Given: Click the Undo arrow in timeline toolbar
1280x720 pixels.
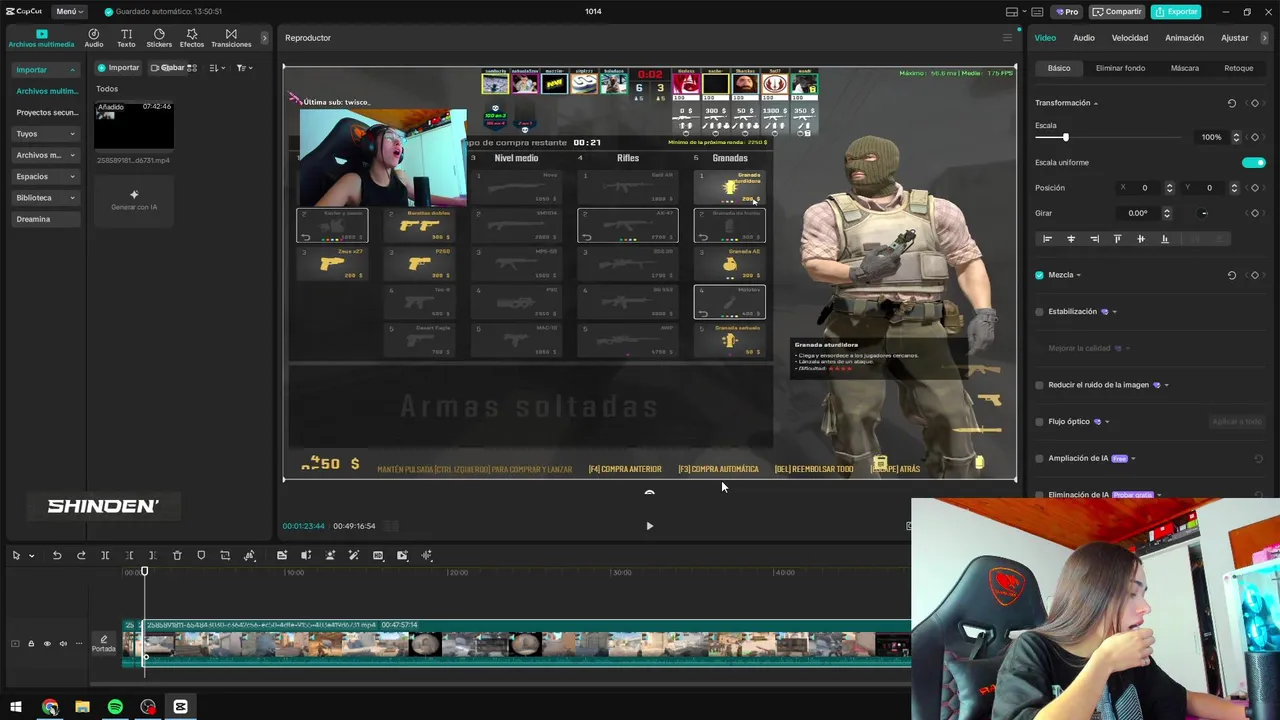Looking at the screenshot, I should click(x=57, y=555).
